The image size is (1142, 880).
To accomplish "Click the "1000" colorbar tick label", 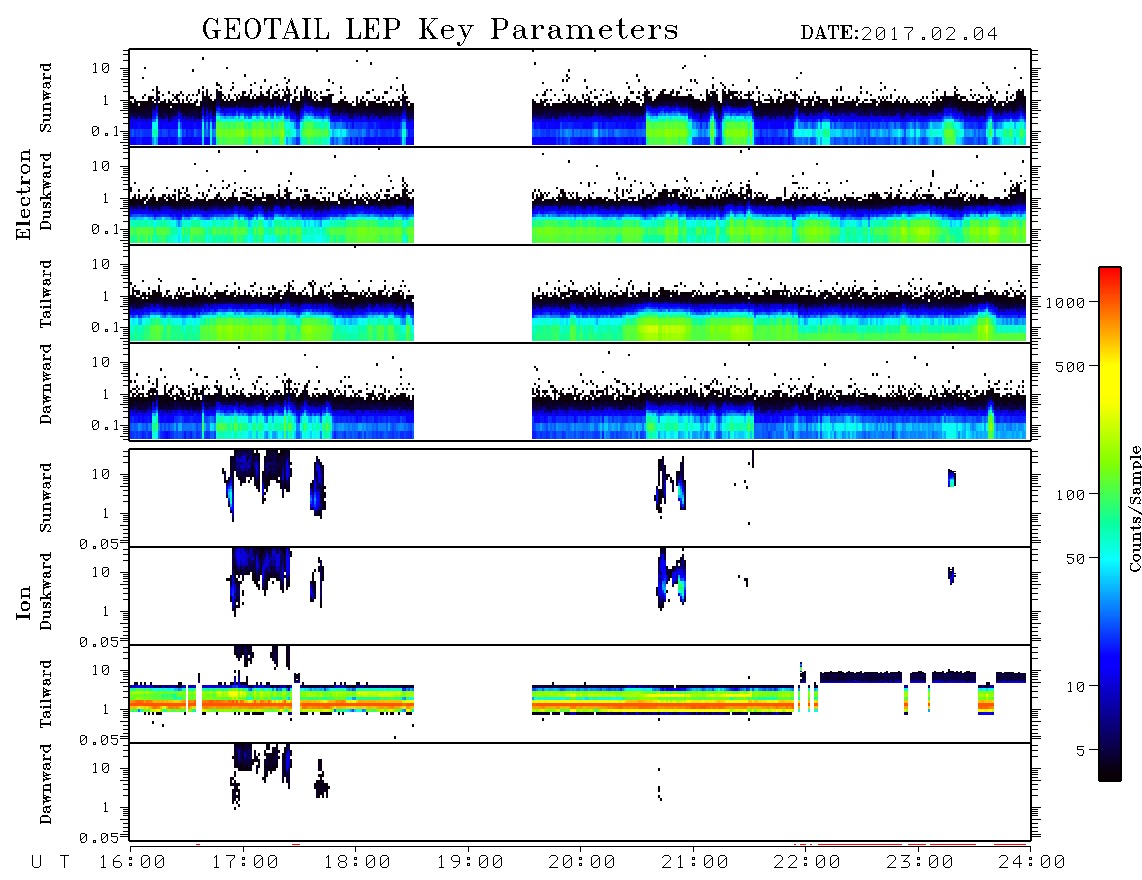I will point(1066,303).
